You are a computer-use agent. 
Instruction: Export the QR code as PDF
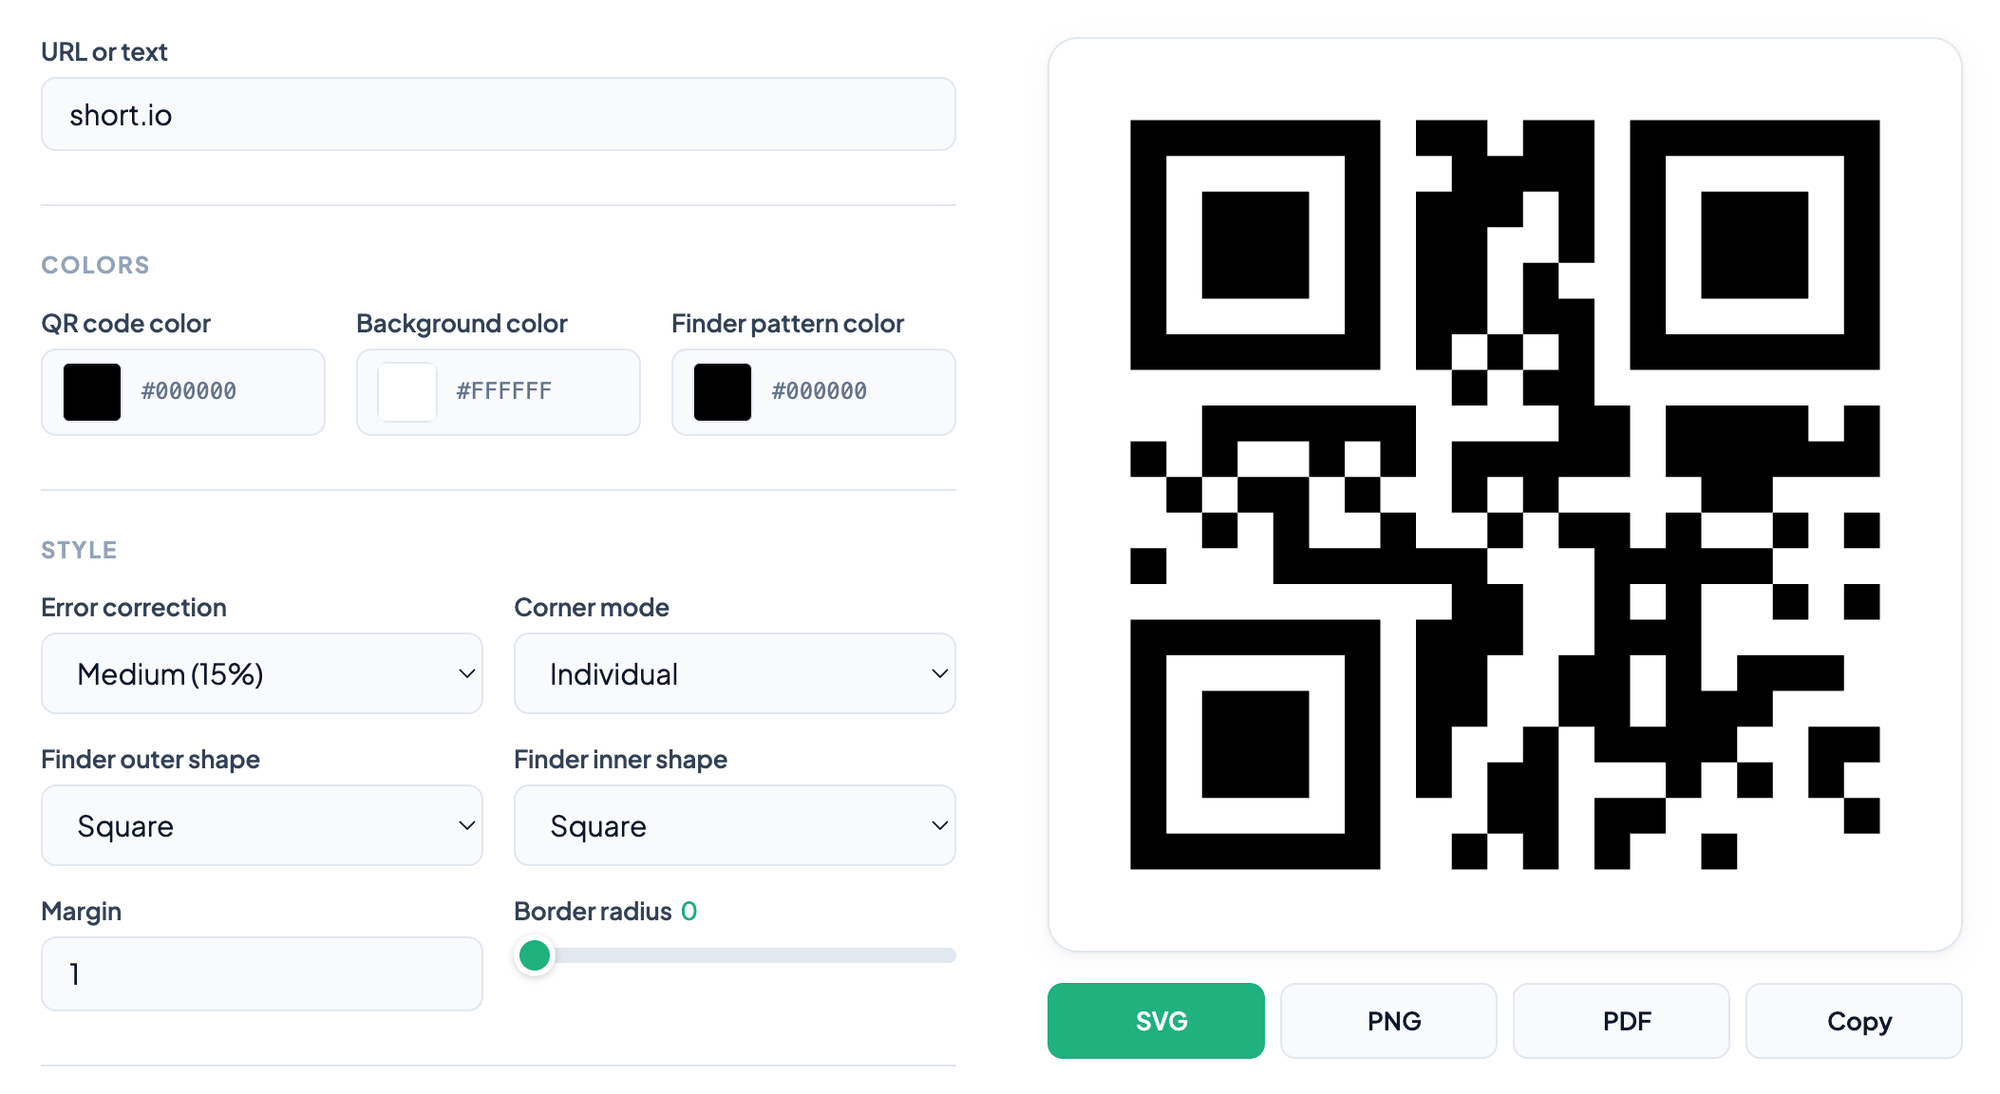(1621, 1021)
